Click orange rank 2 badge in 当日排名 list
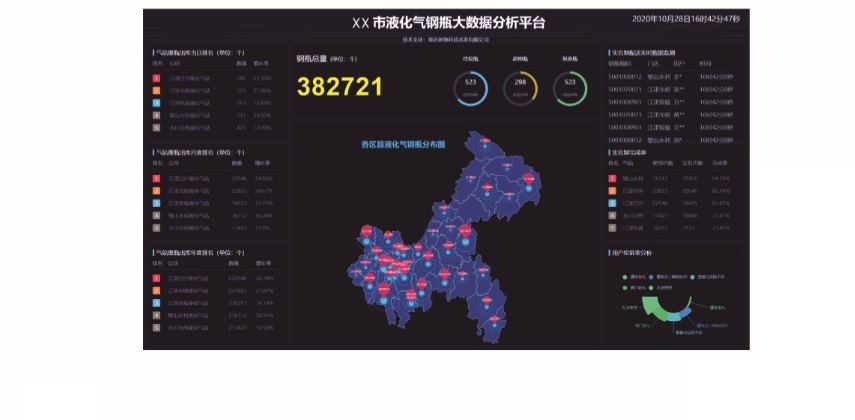 156,91
